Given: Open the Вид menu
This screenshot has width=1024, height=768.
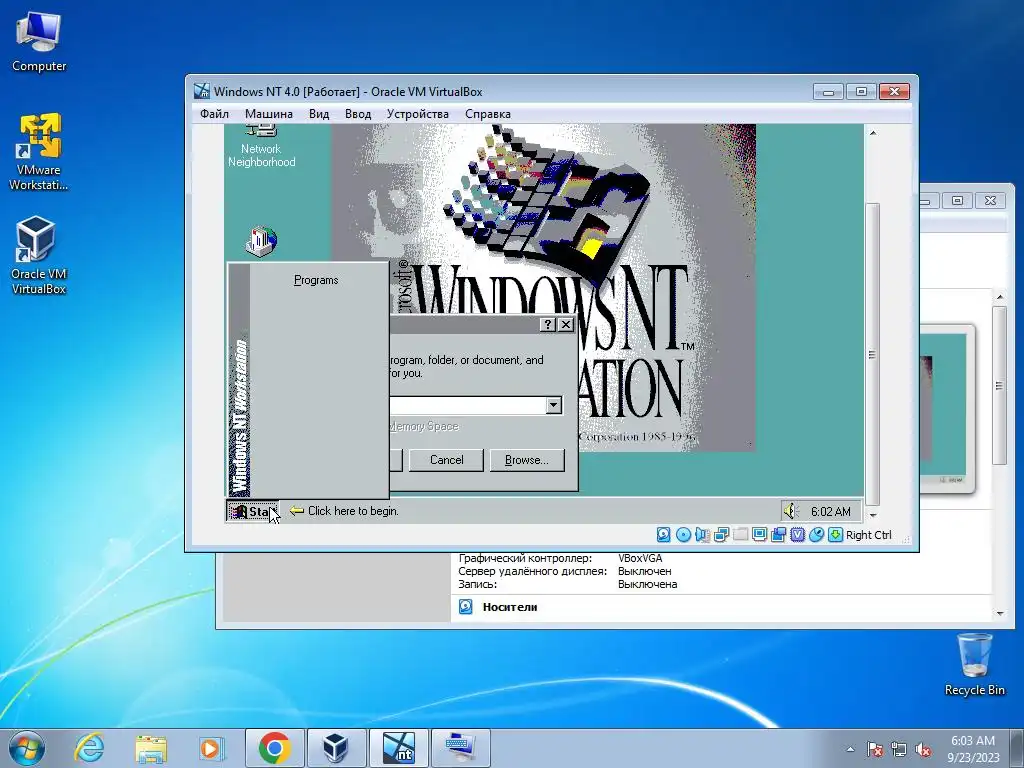Looking at the screenshot, I should pyautogui.click(x=319, y=114).
